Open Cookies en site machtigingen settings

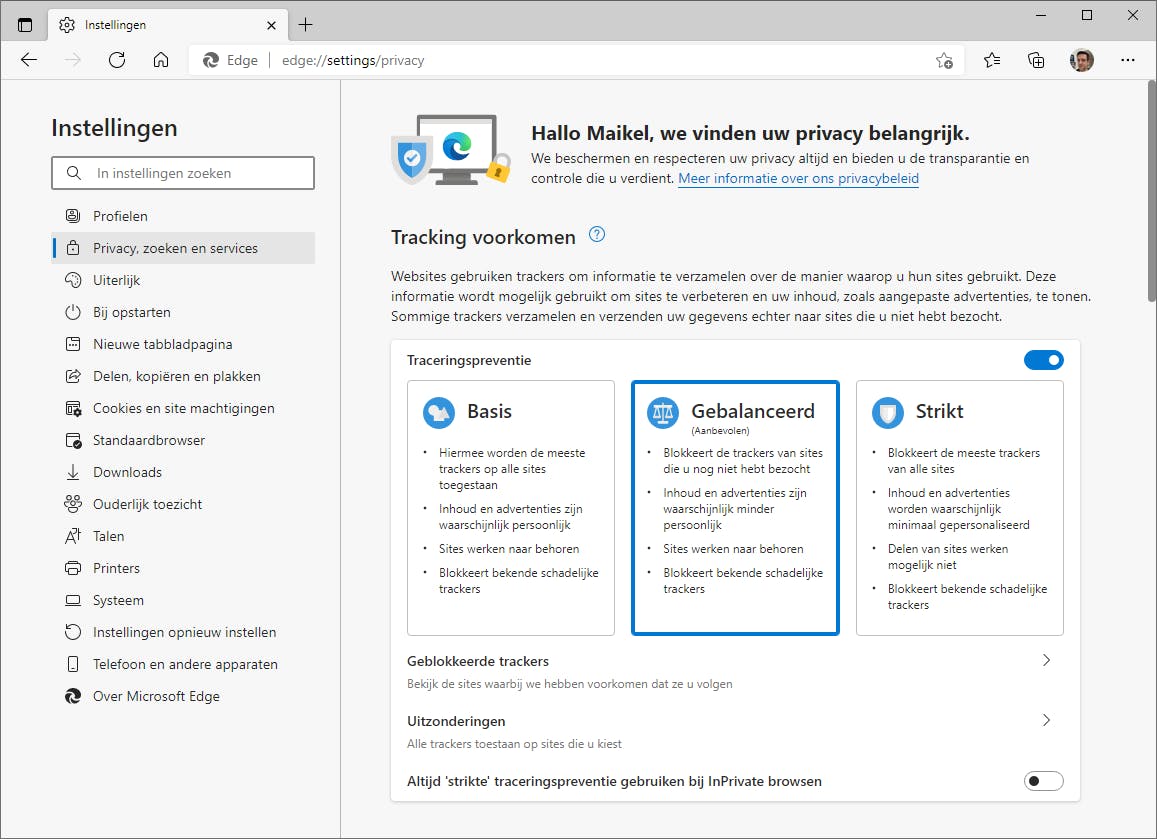pos(183,408)
